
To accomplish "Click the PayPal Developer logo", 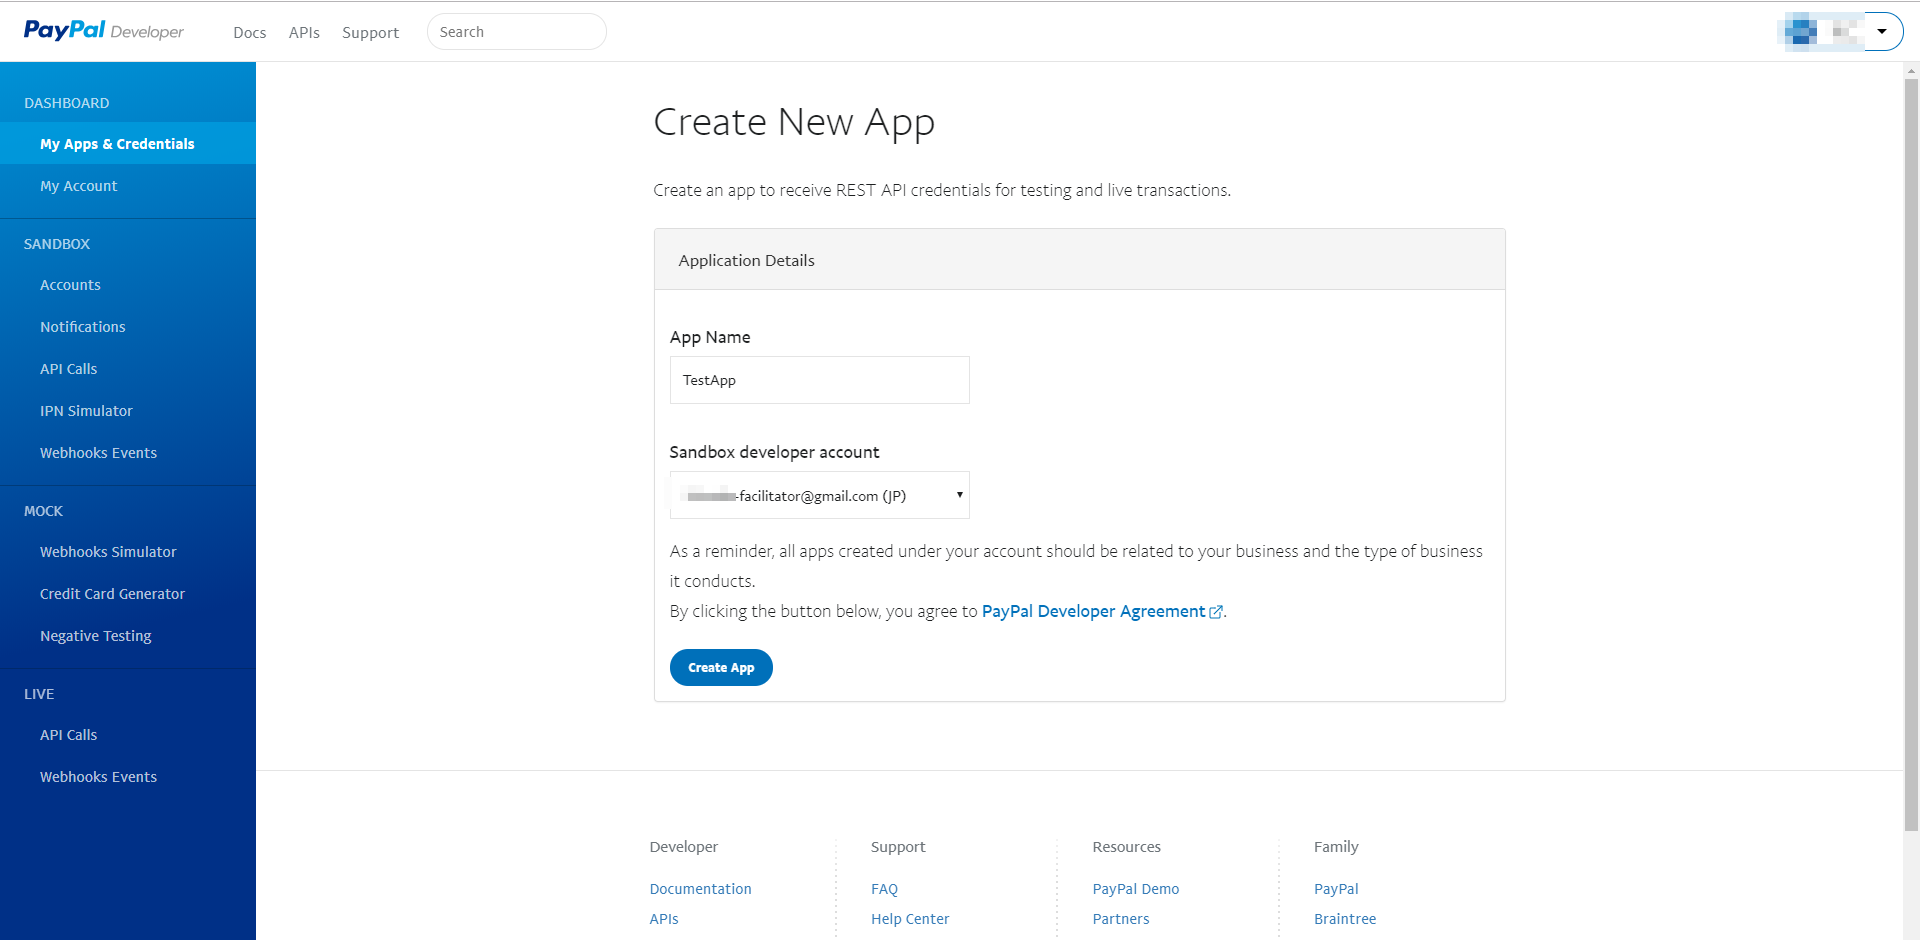I will [x=103, y=31].
